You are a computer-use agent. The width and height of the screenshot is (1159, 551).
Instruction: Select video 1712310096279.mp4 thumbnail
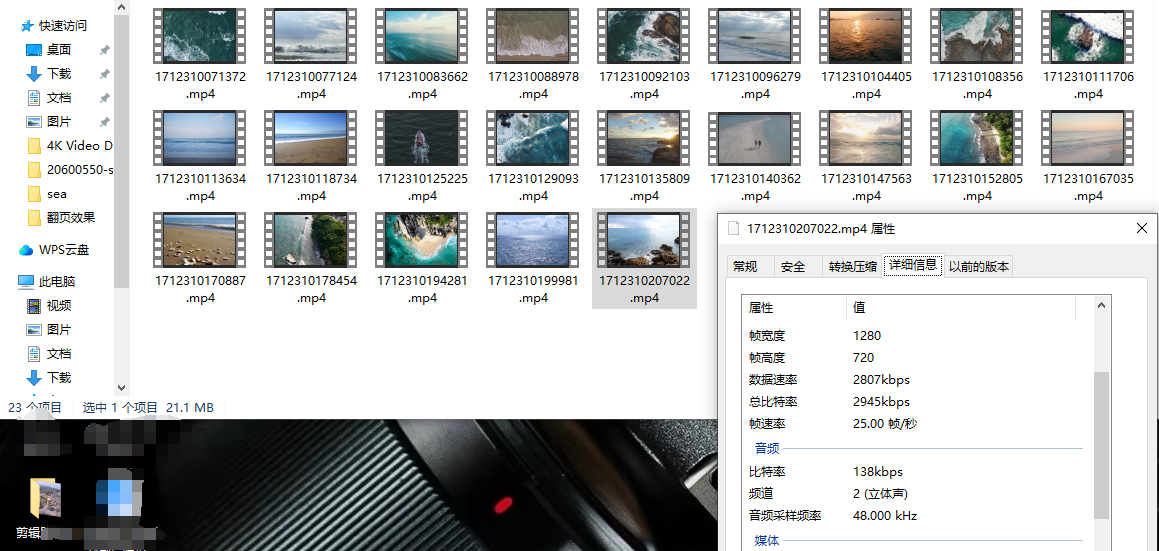pyautogui.click(x=754, y=36)
